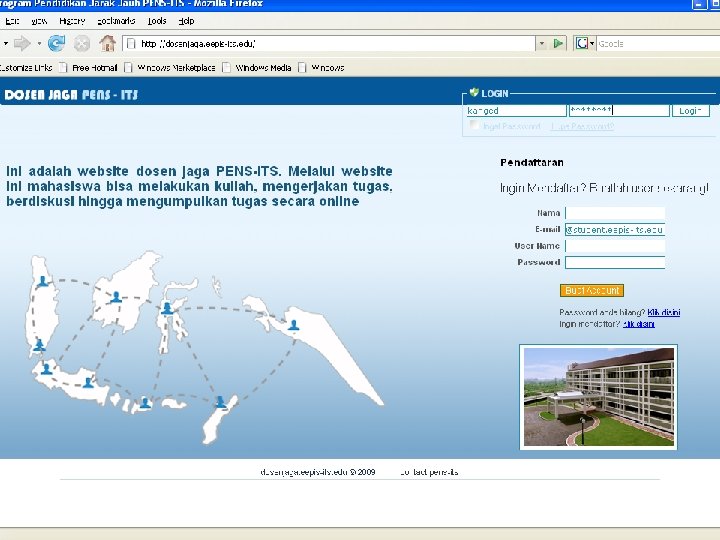Click the login password field
This screenshot has height=540, width=720.
pyautogui.click(x=619, y=111)
